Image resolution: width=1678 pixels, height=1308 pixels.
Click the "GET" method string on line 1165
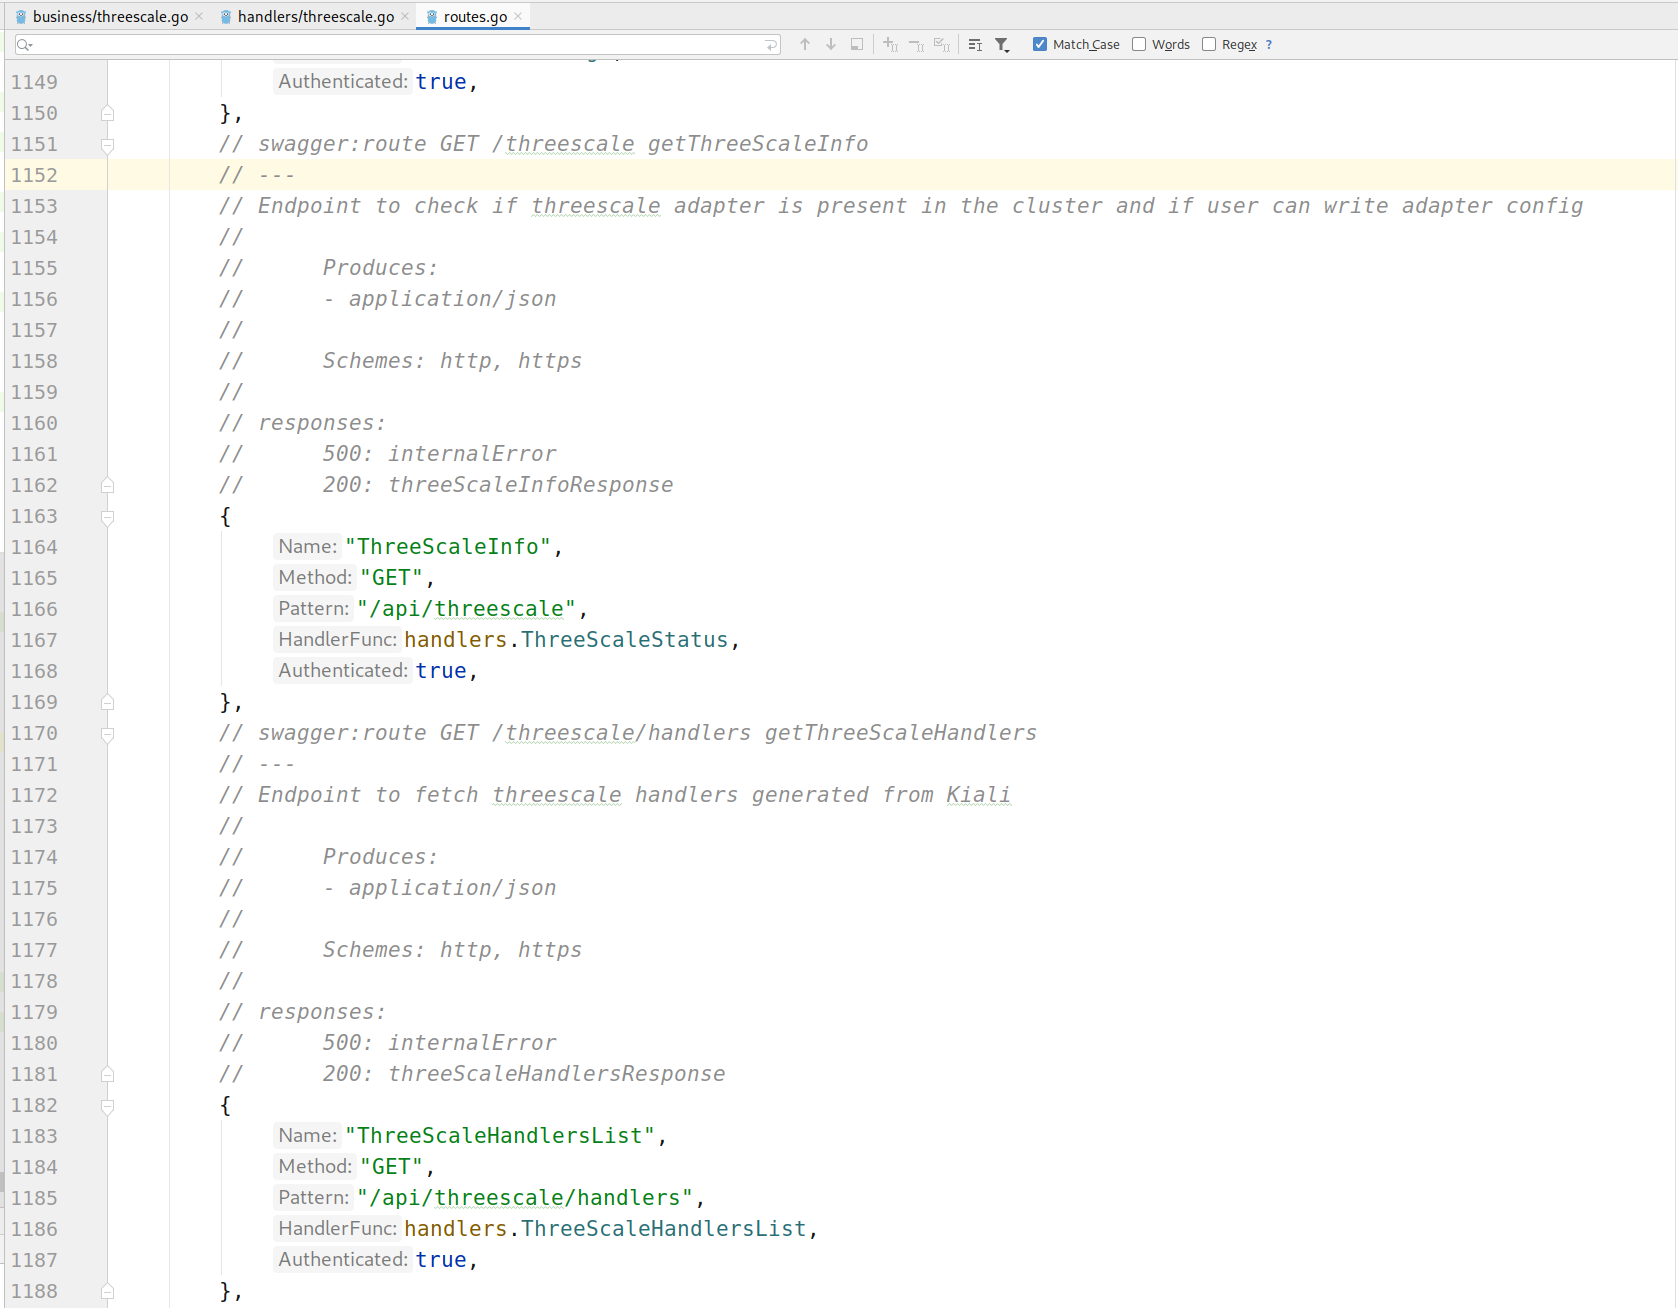(x=391, y=578)
